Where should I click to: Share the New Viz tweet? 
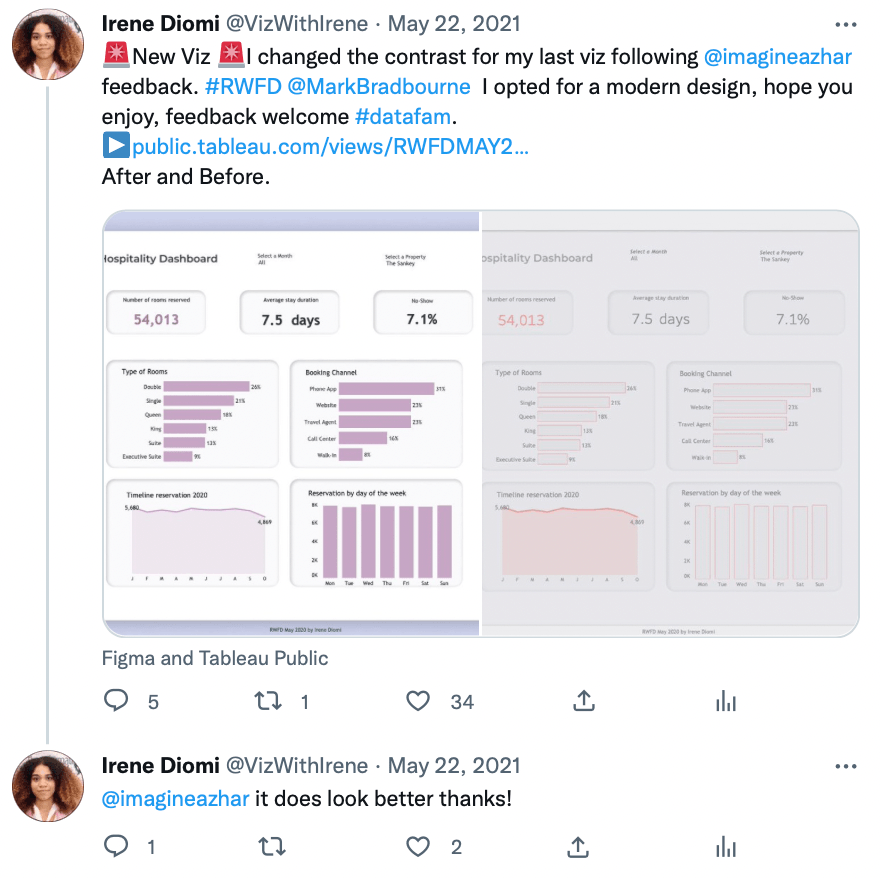pyautogui.click(x=584, y=702)
